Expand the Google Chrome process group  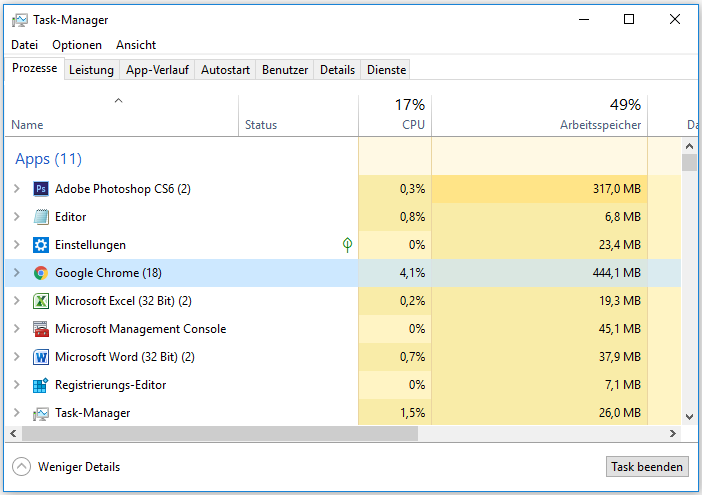(x=17, y=273)
